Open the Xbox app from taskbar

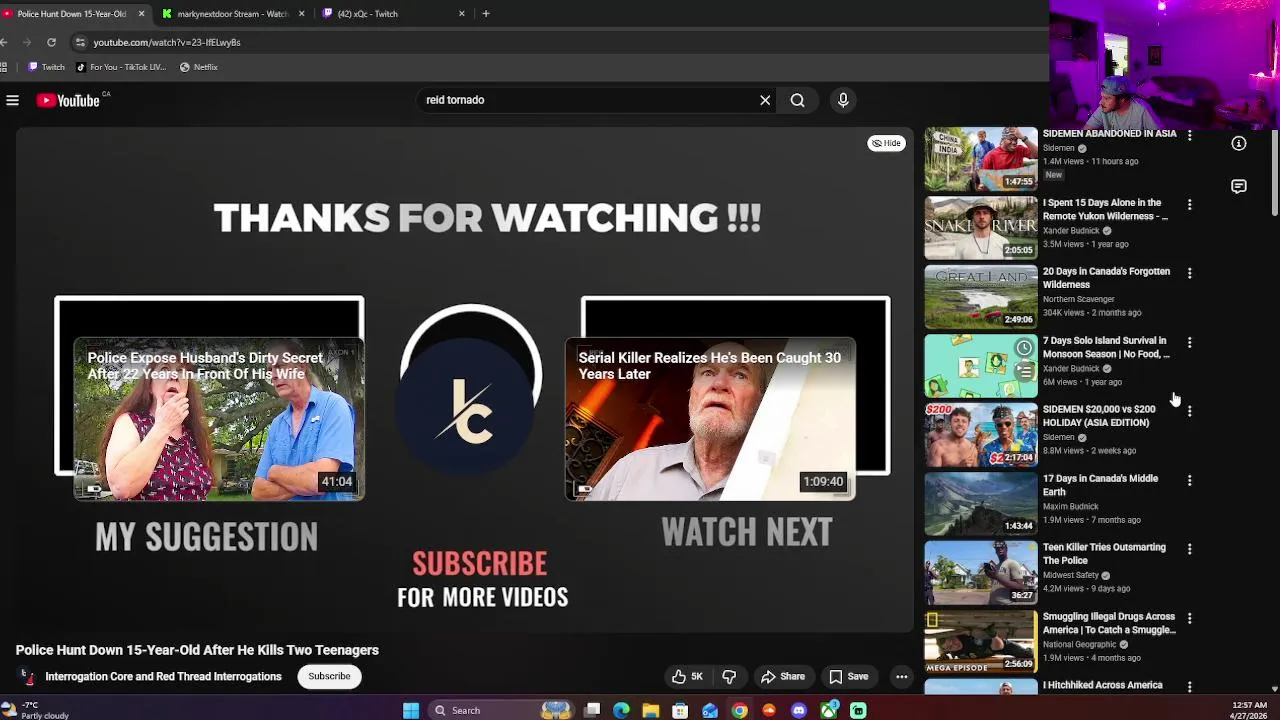(x=828, y=711)
